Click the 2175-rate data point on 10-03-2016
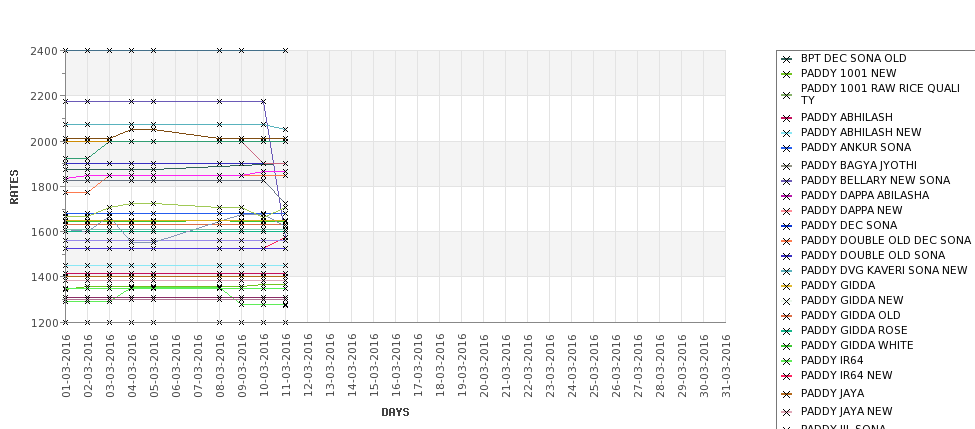Image resolution: width=975 pixels, height=429 pixels. click(x=264, y=101)
